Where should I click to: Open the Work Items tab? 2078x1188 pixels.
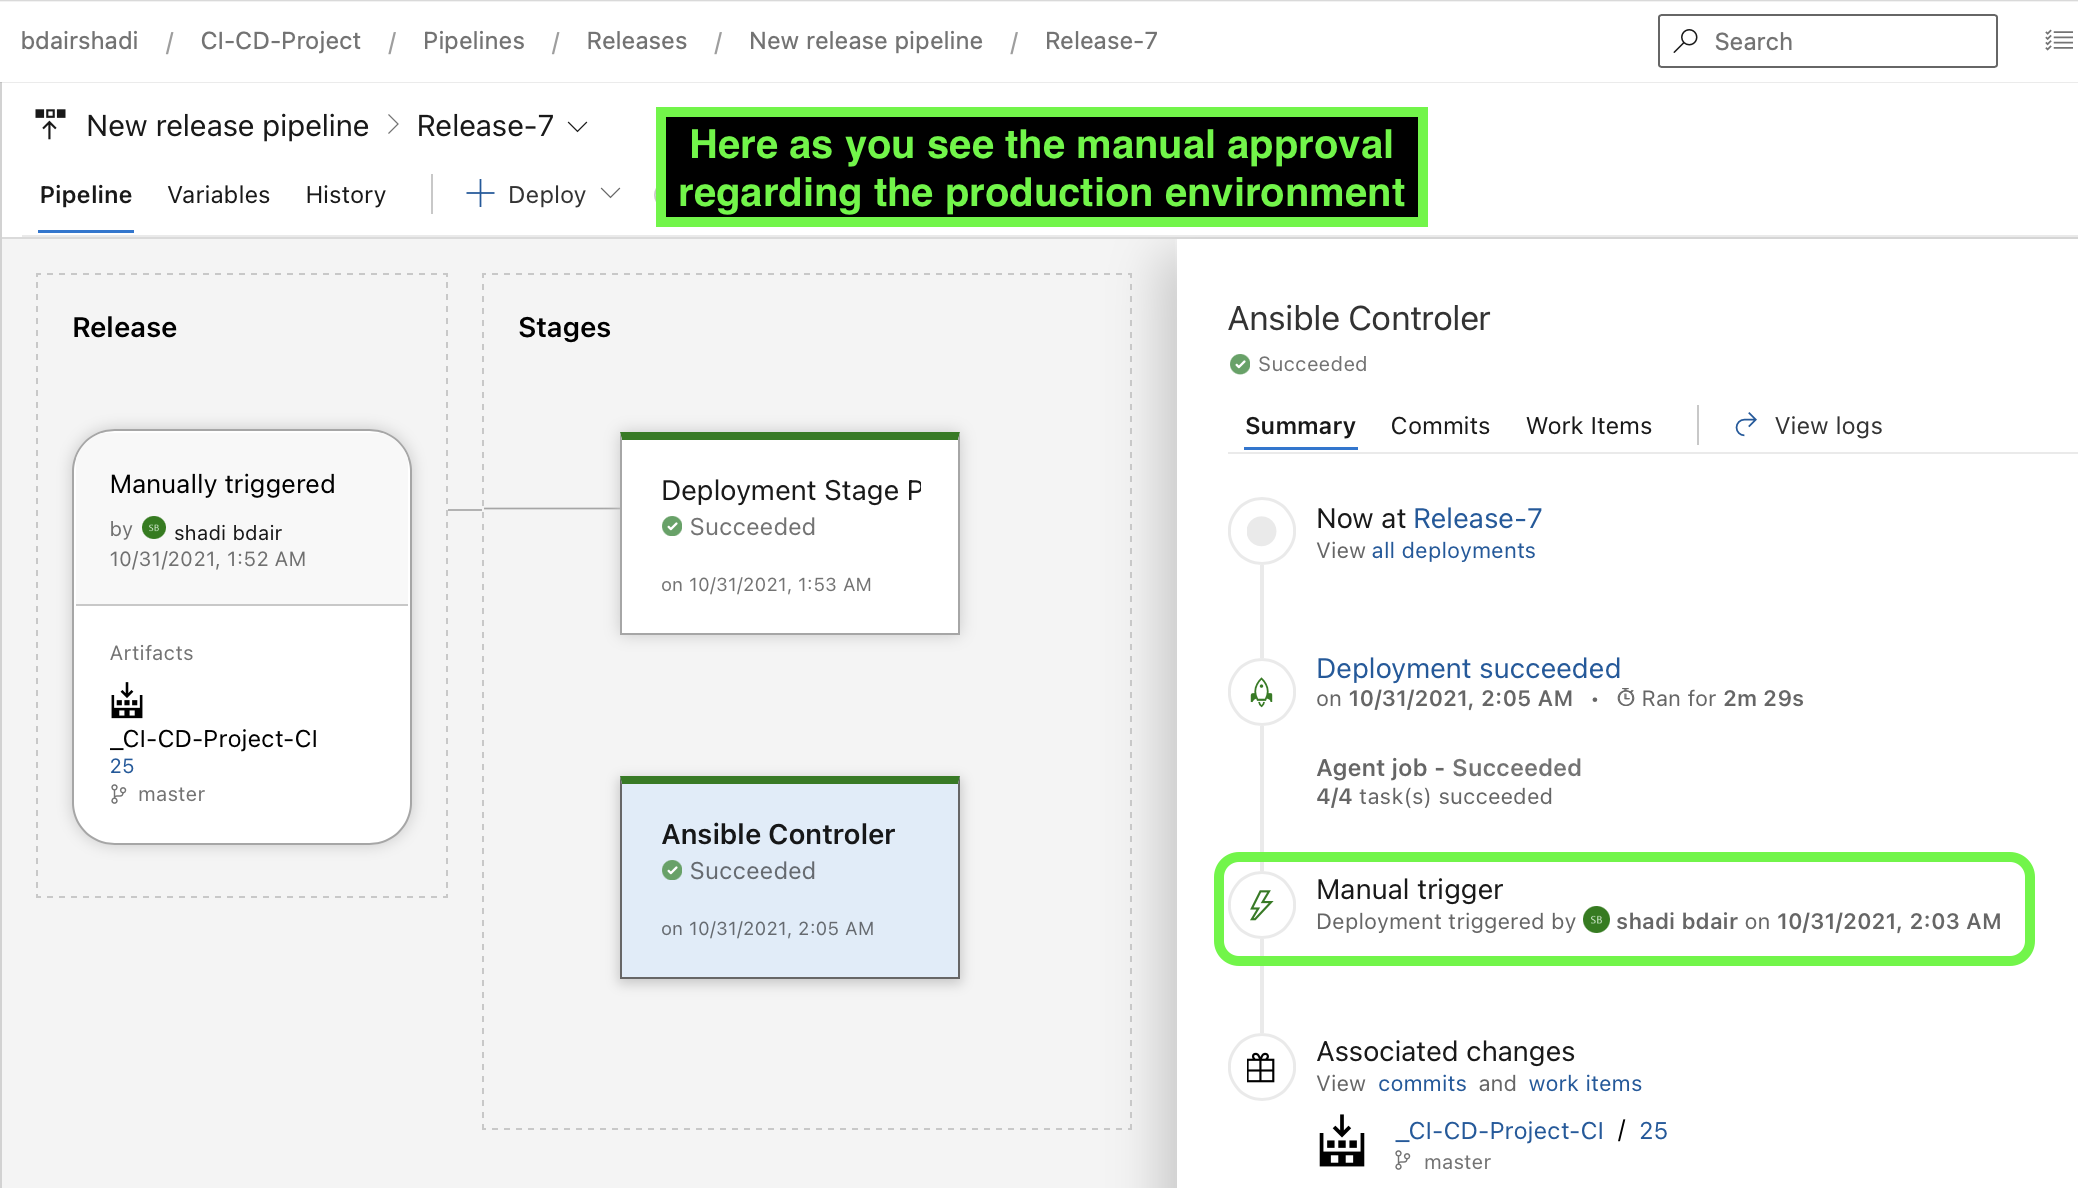click(1588, 426)
